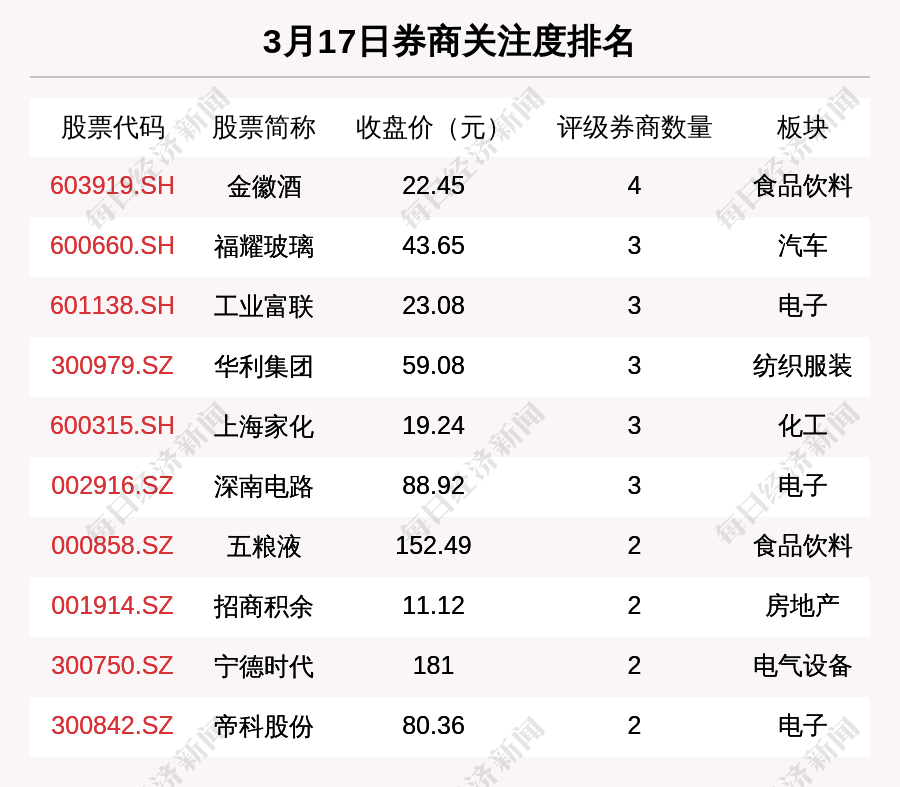This screenshot has height=787, width=900.
Task: Click sector 食品饮料 in 金徽酒 row
Action: [x=802, y=187]
